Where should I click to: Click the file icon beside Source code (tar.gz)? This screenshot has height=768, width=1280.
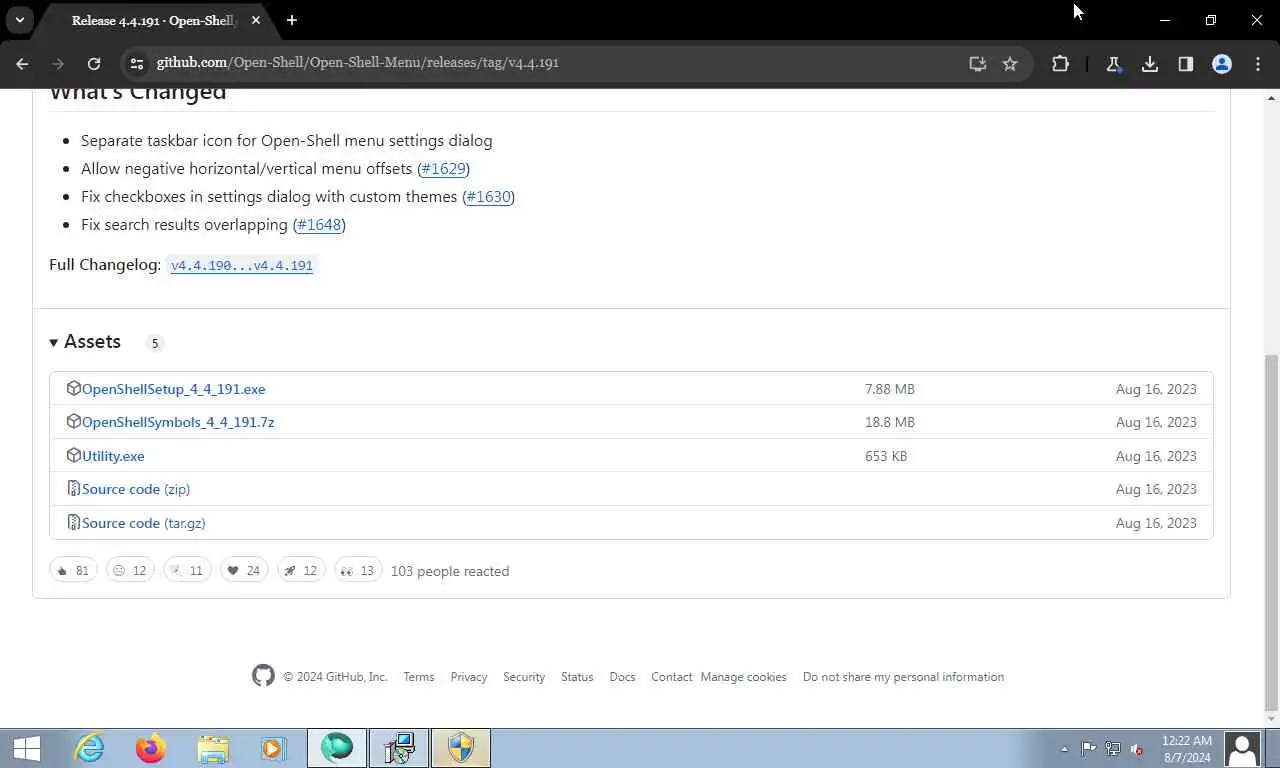pos(73,522)
